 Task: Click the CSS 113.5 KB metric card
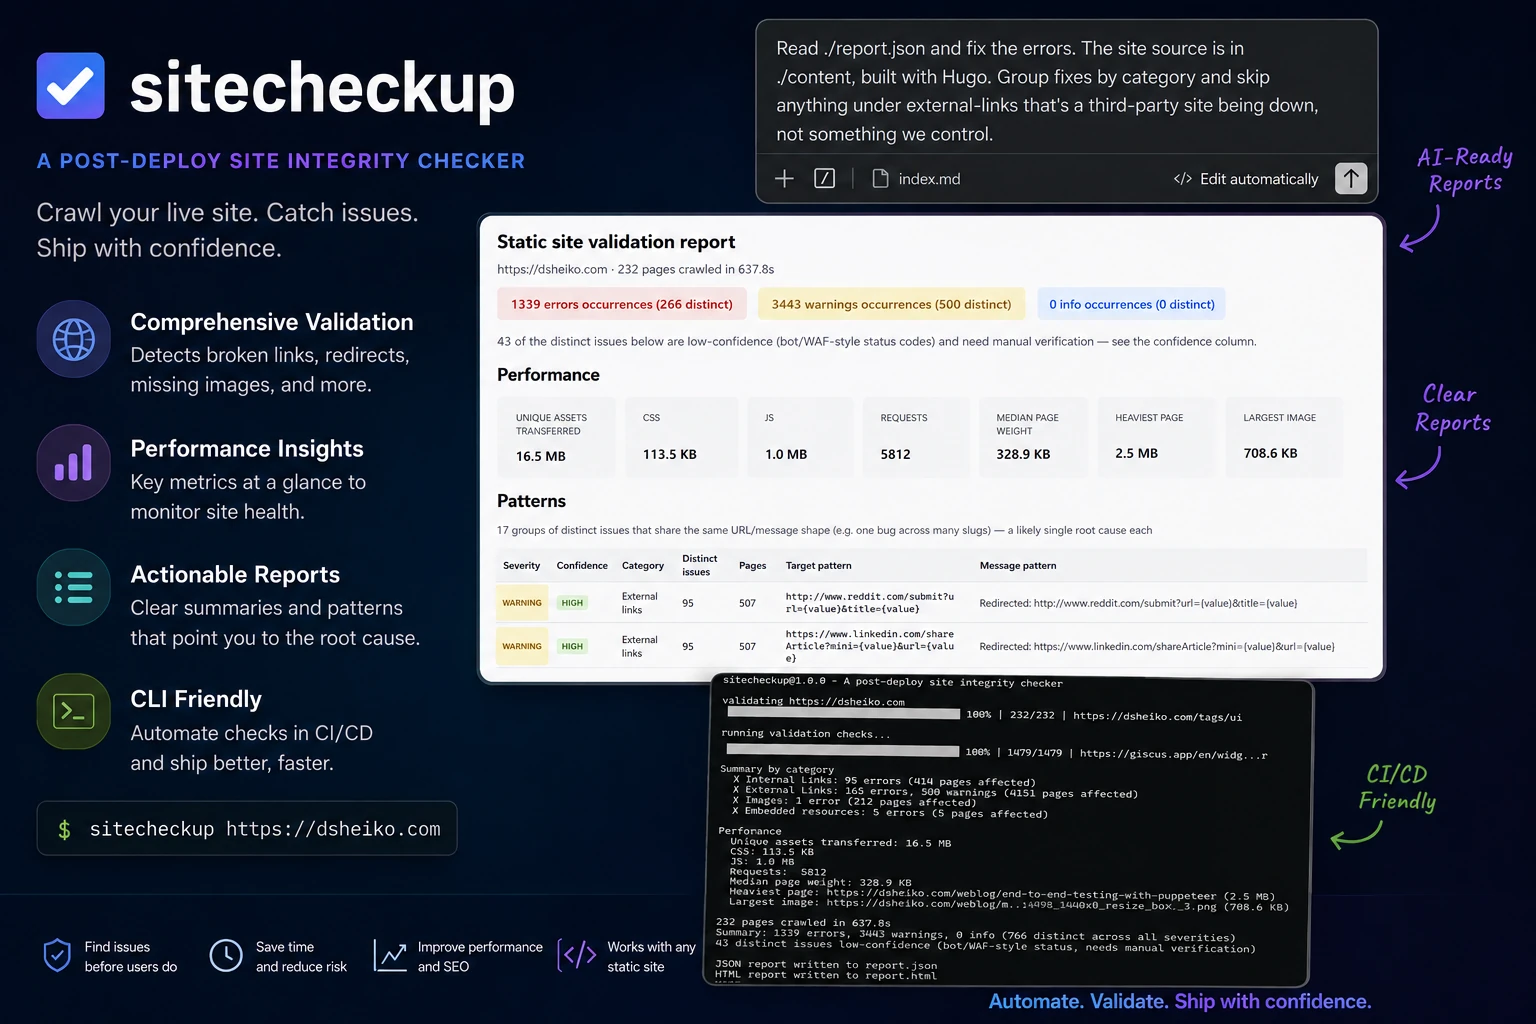(681, 436)
